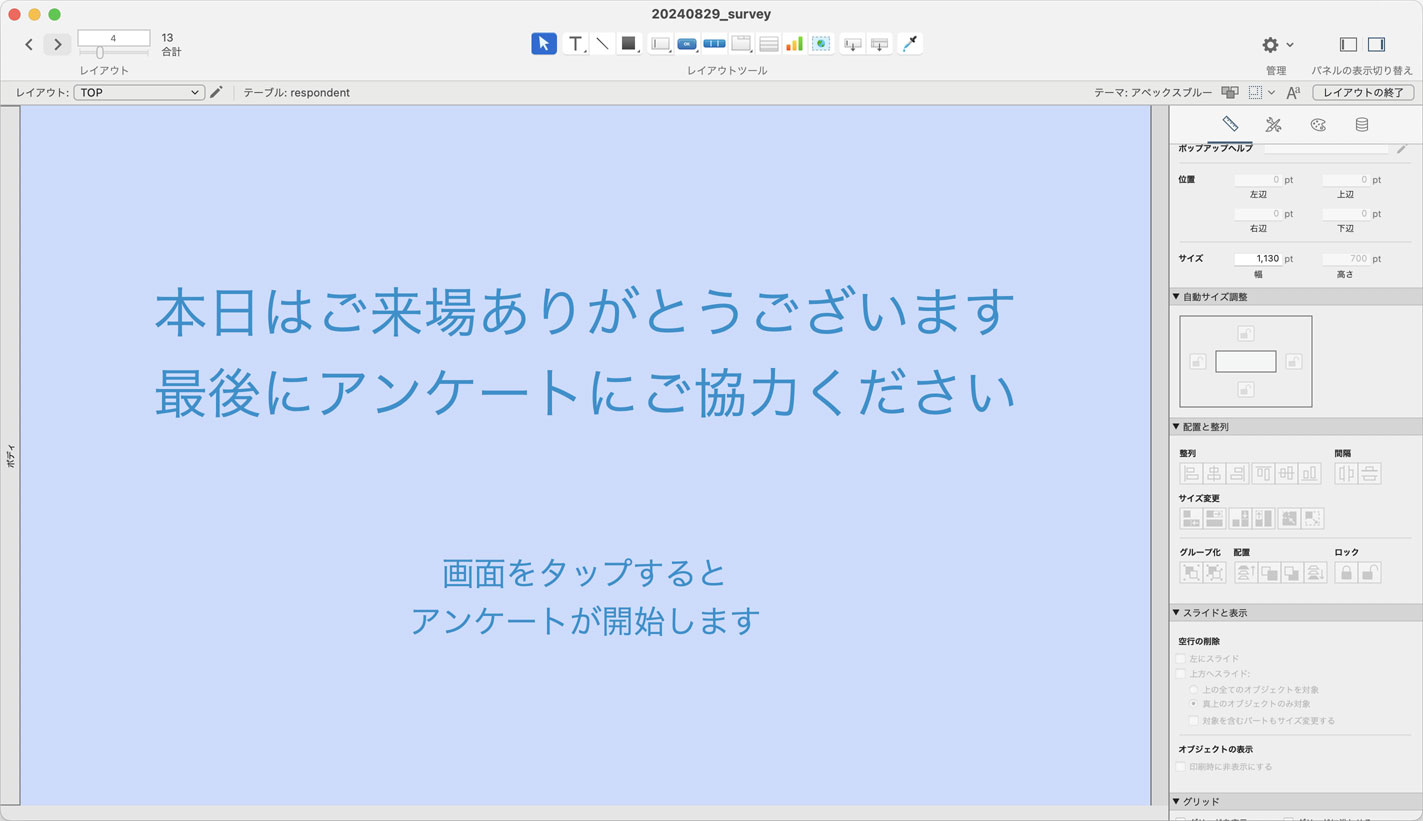Open the dotted guides selection dropdown
The height and width of the screenshot is (821, 1423).
[x=1262, y=92]
